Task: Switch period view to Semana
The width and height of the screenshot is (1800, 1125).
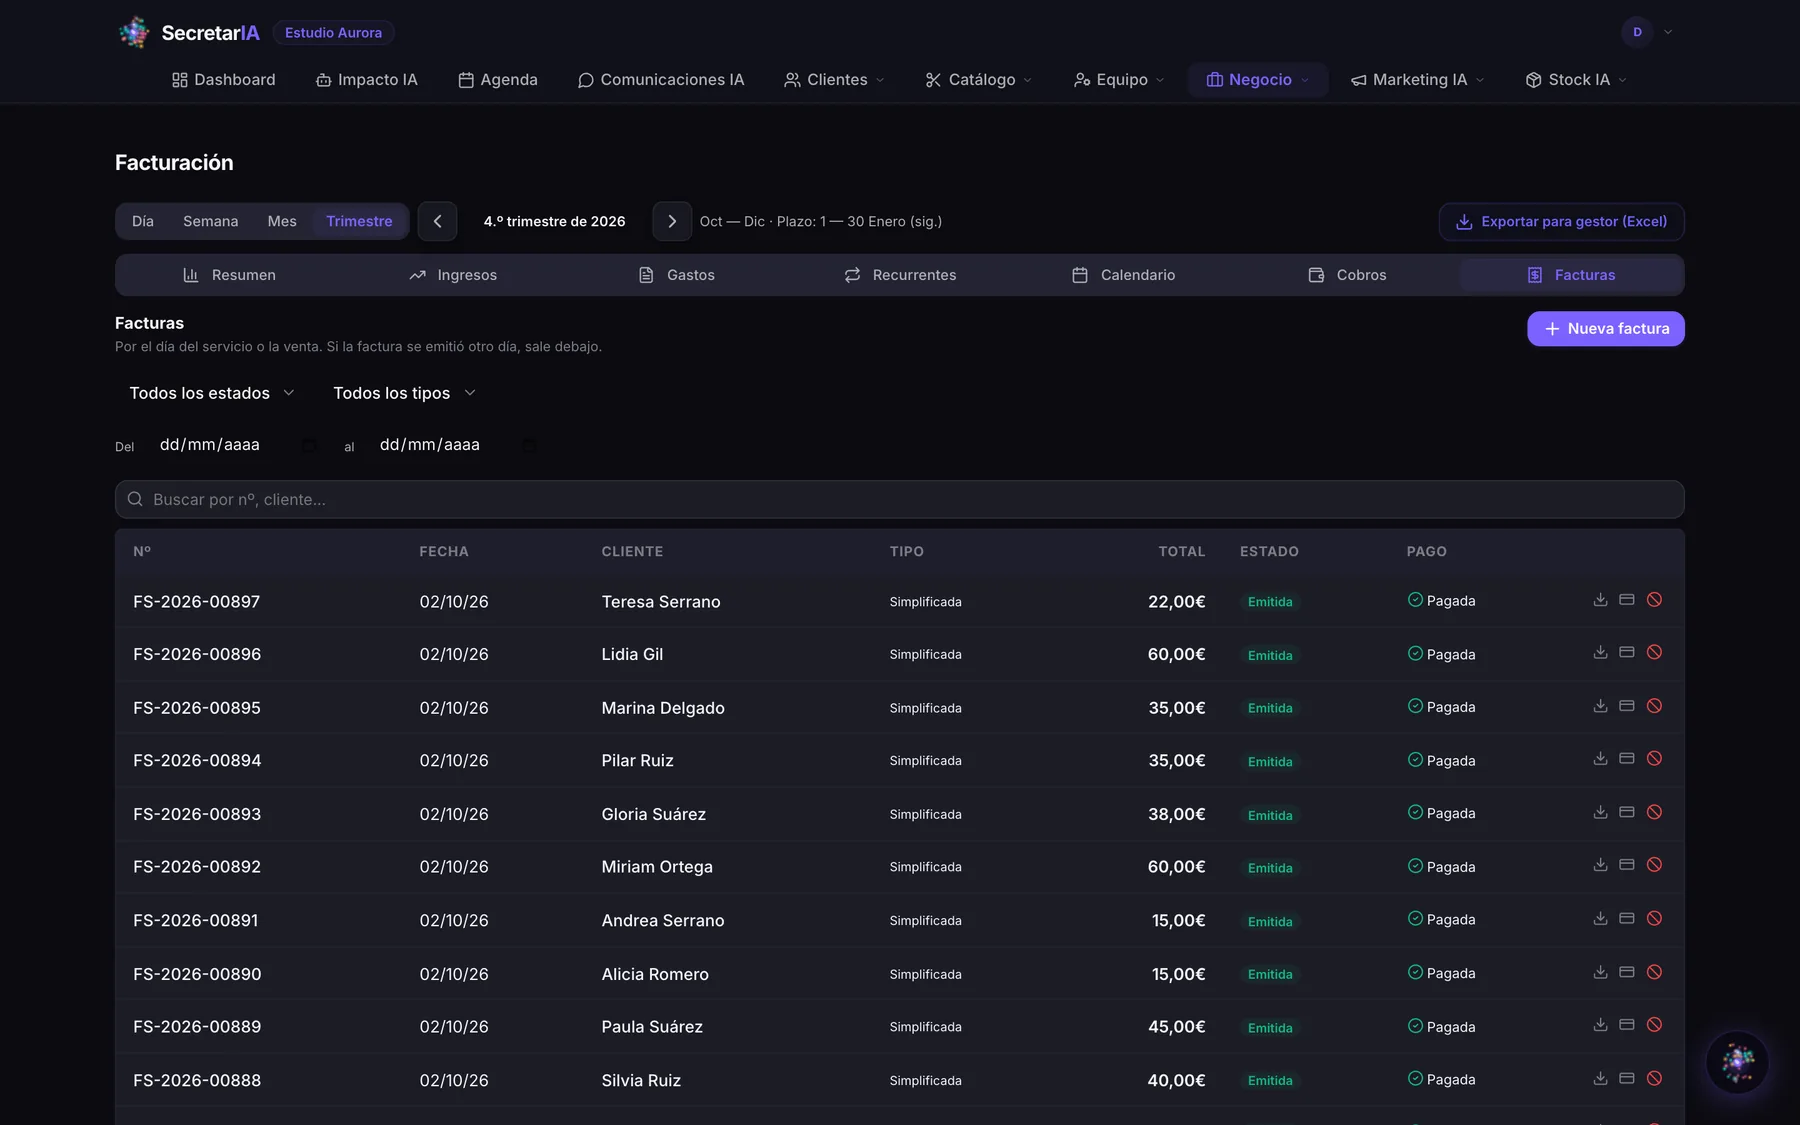Action: (x=210, y=221)
